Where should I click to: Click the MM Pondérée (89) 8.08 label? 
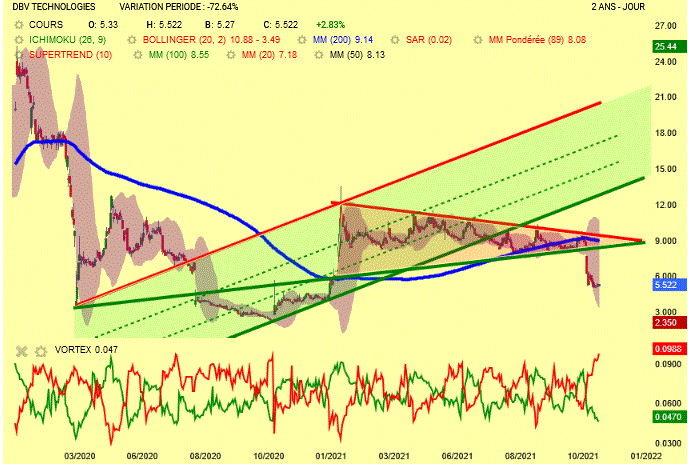(x=538, y=40)
